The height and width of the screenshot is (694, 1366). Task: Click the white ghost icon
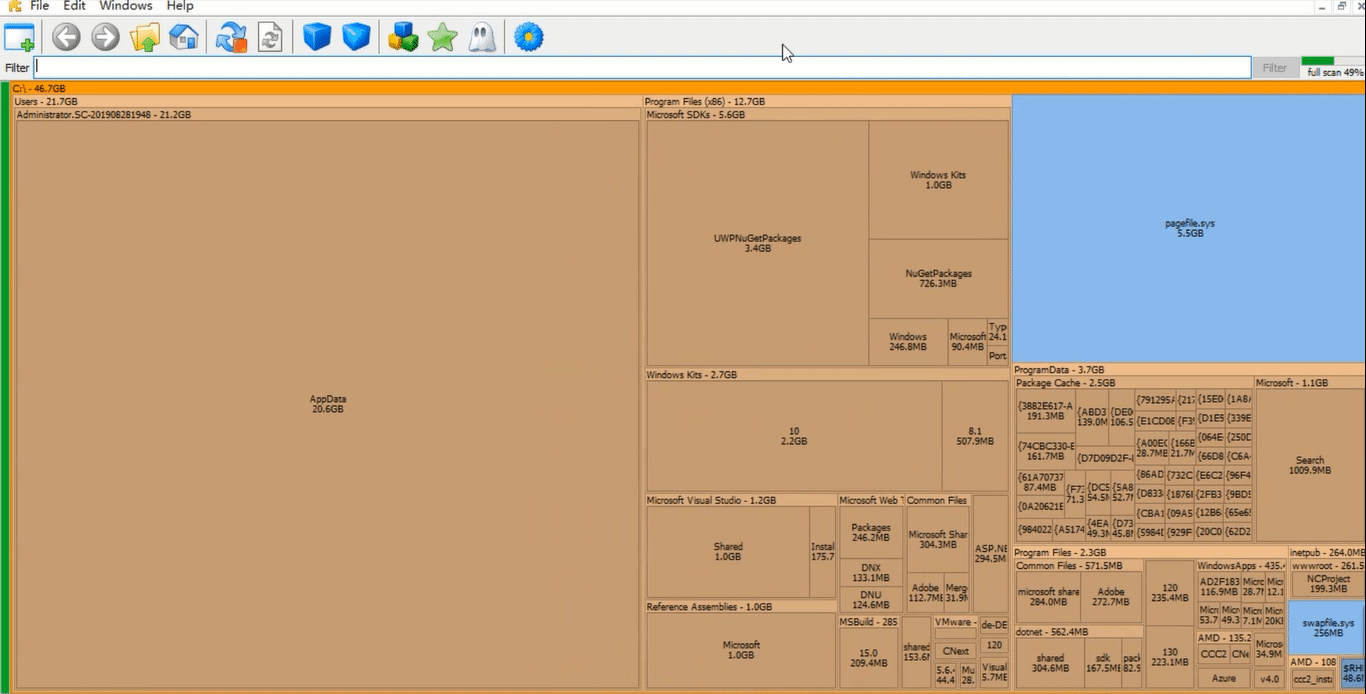pos(481,38)
